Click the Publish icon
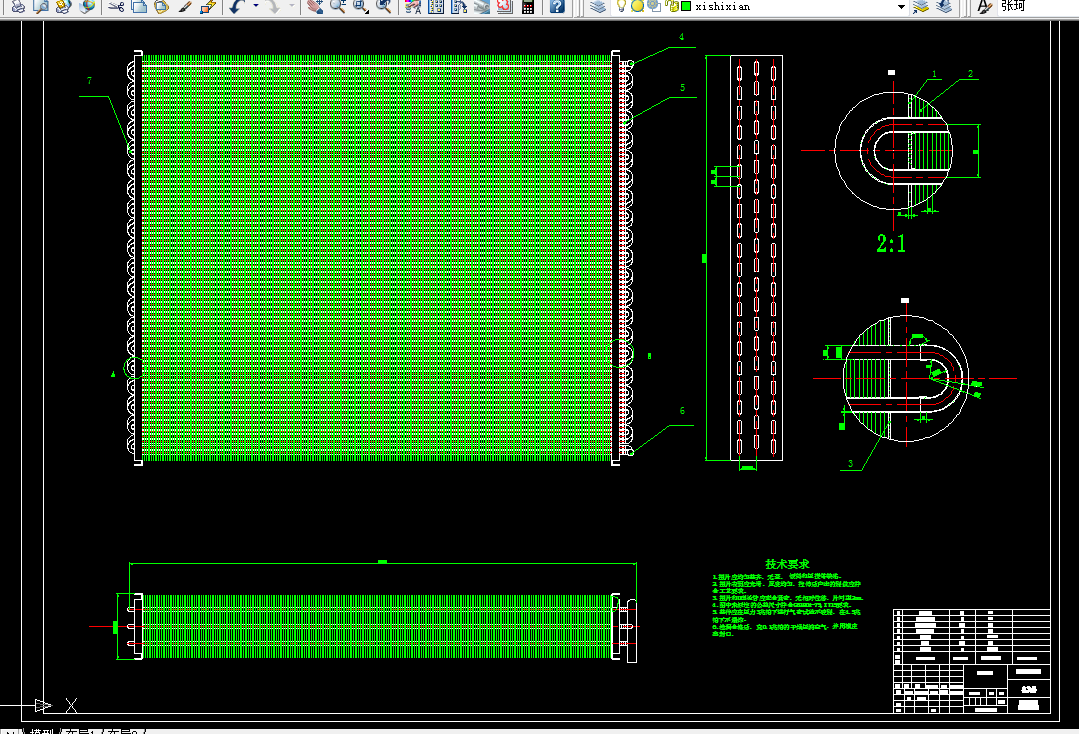Viewport: 1079px width, 734px height. click(x=63, y=6)
